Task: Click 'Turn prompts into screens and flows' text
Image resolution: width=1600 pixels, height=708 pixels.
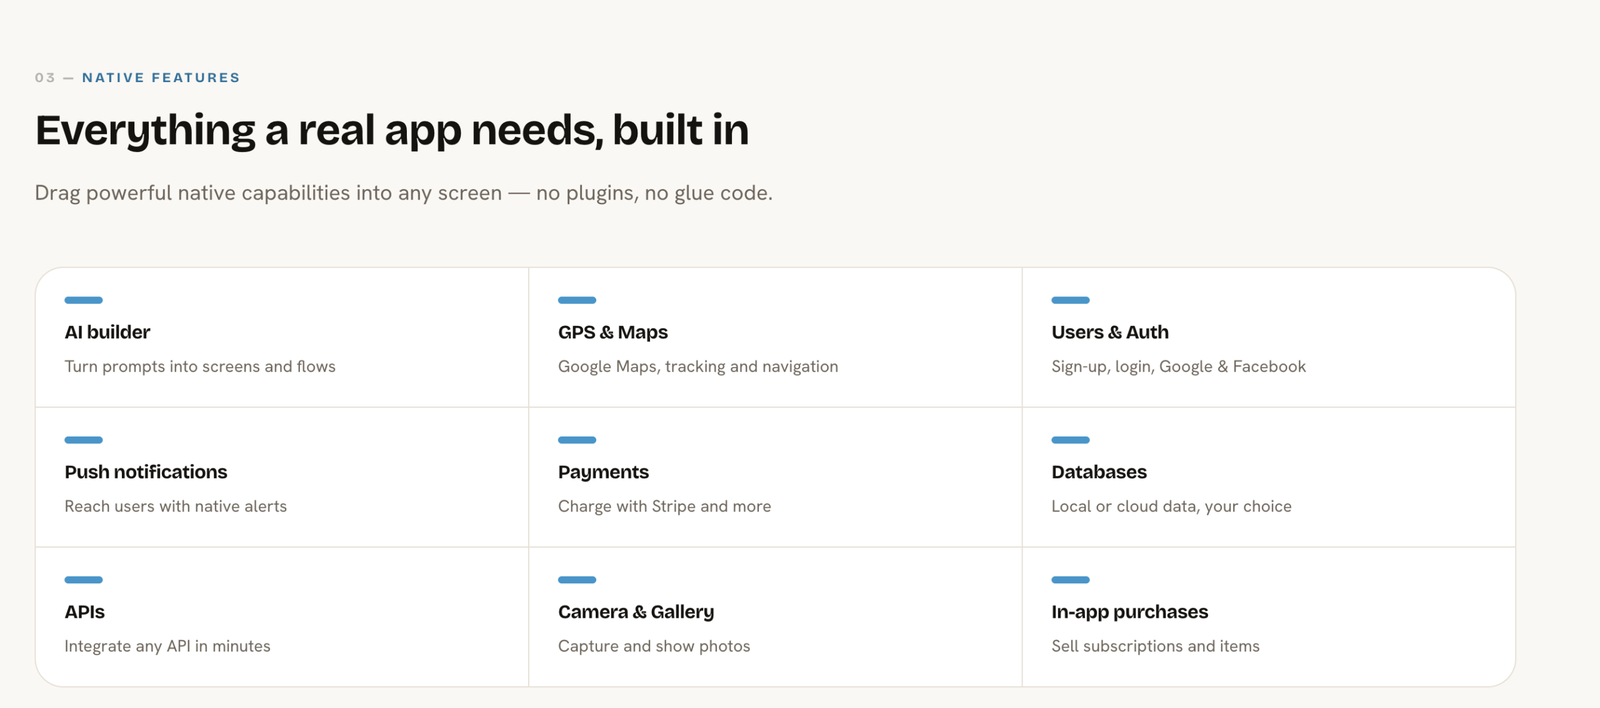Action: point(200,367)
